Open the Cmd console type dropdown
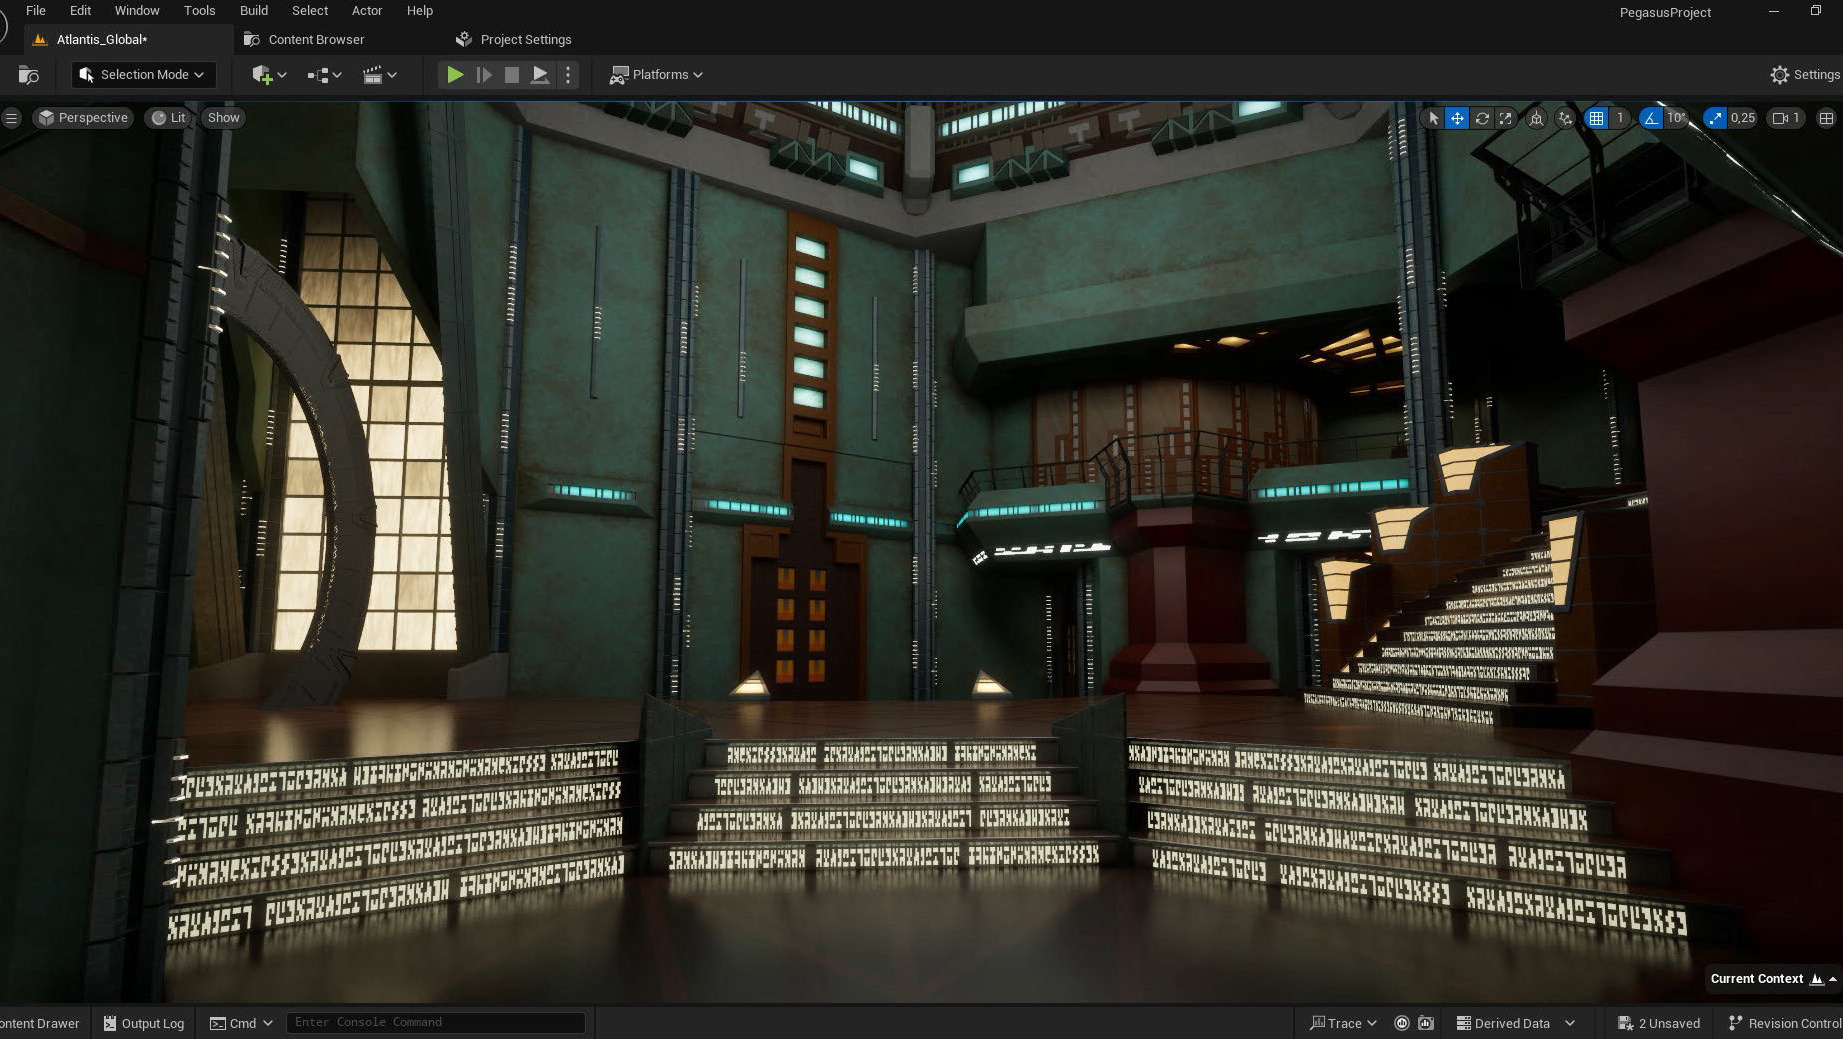This screenshot has height=1039, width=1843. [x=241, y=1023]
